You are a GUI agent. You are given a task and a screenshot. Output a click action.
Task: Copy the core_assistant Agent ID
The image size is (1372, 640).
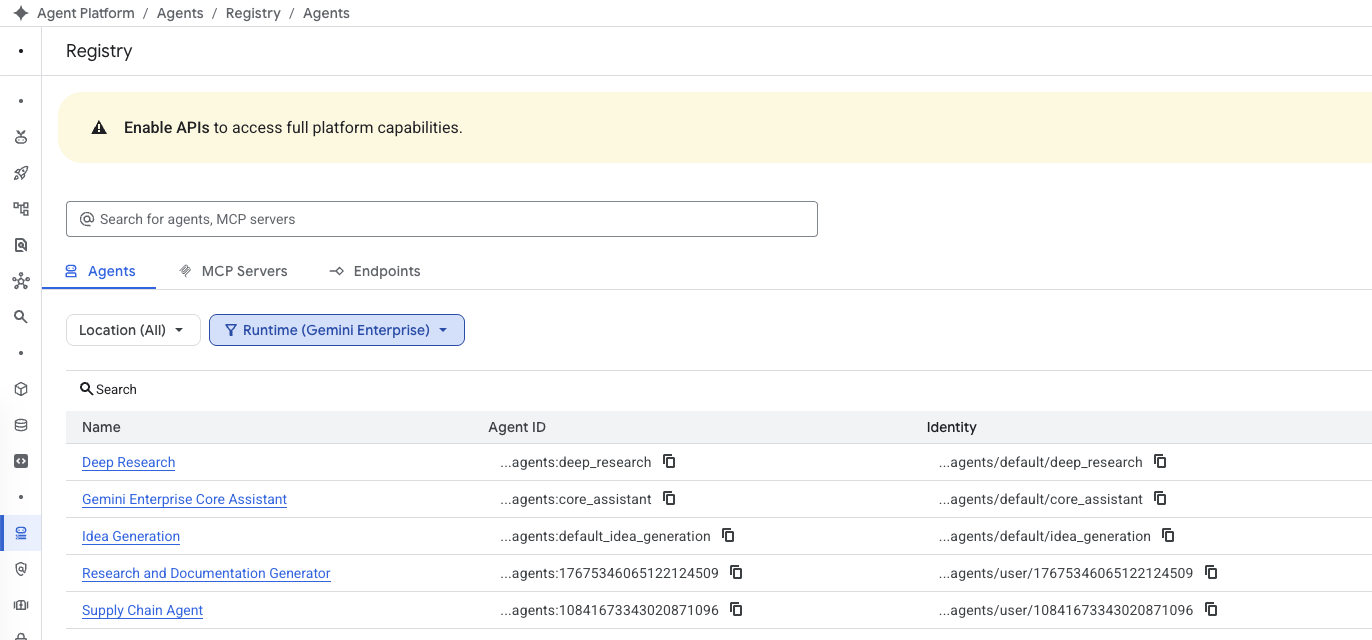point(670,498)
